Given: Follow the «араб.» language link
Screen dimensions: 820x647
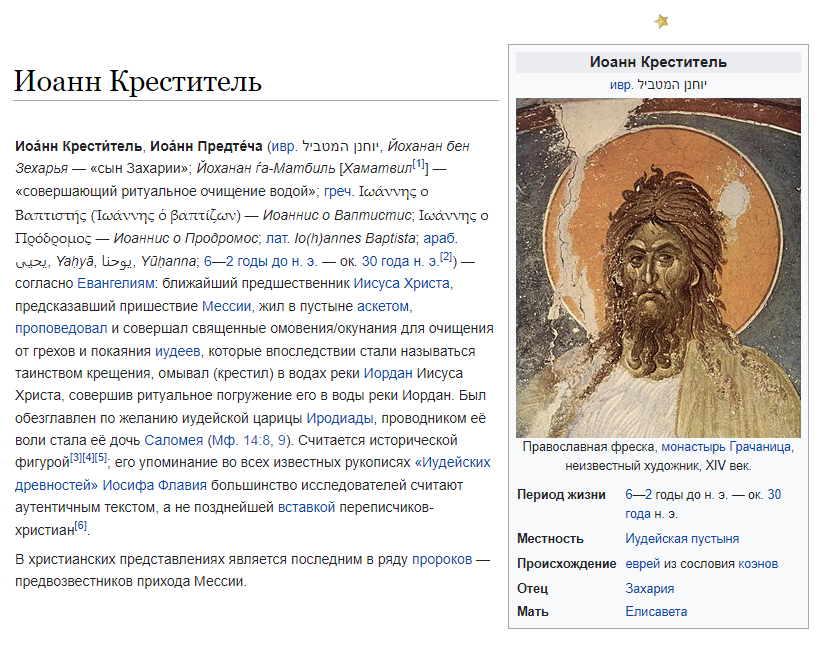Looking at the screenshot, I should [x=440, y=238].
